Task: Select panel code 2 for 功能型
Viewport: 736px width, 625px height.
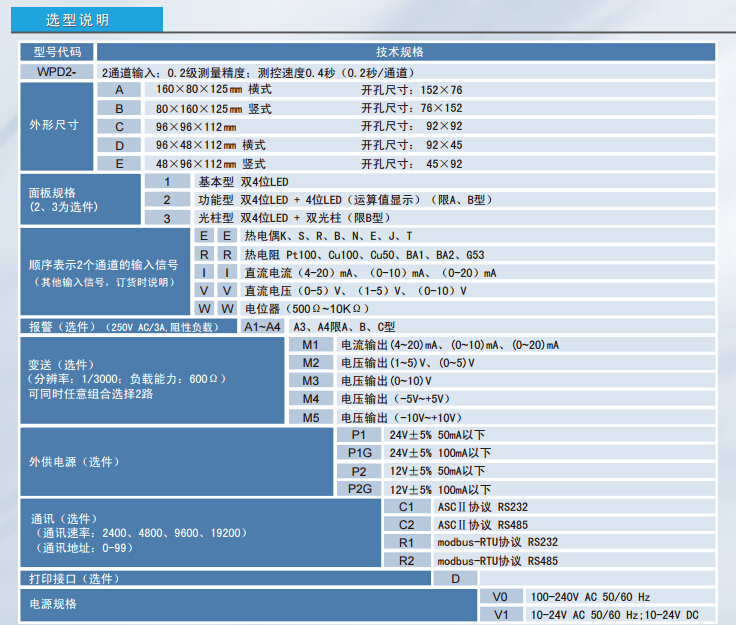Action: point(167,199)
